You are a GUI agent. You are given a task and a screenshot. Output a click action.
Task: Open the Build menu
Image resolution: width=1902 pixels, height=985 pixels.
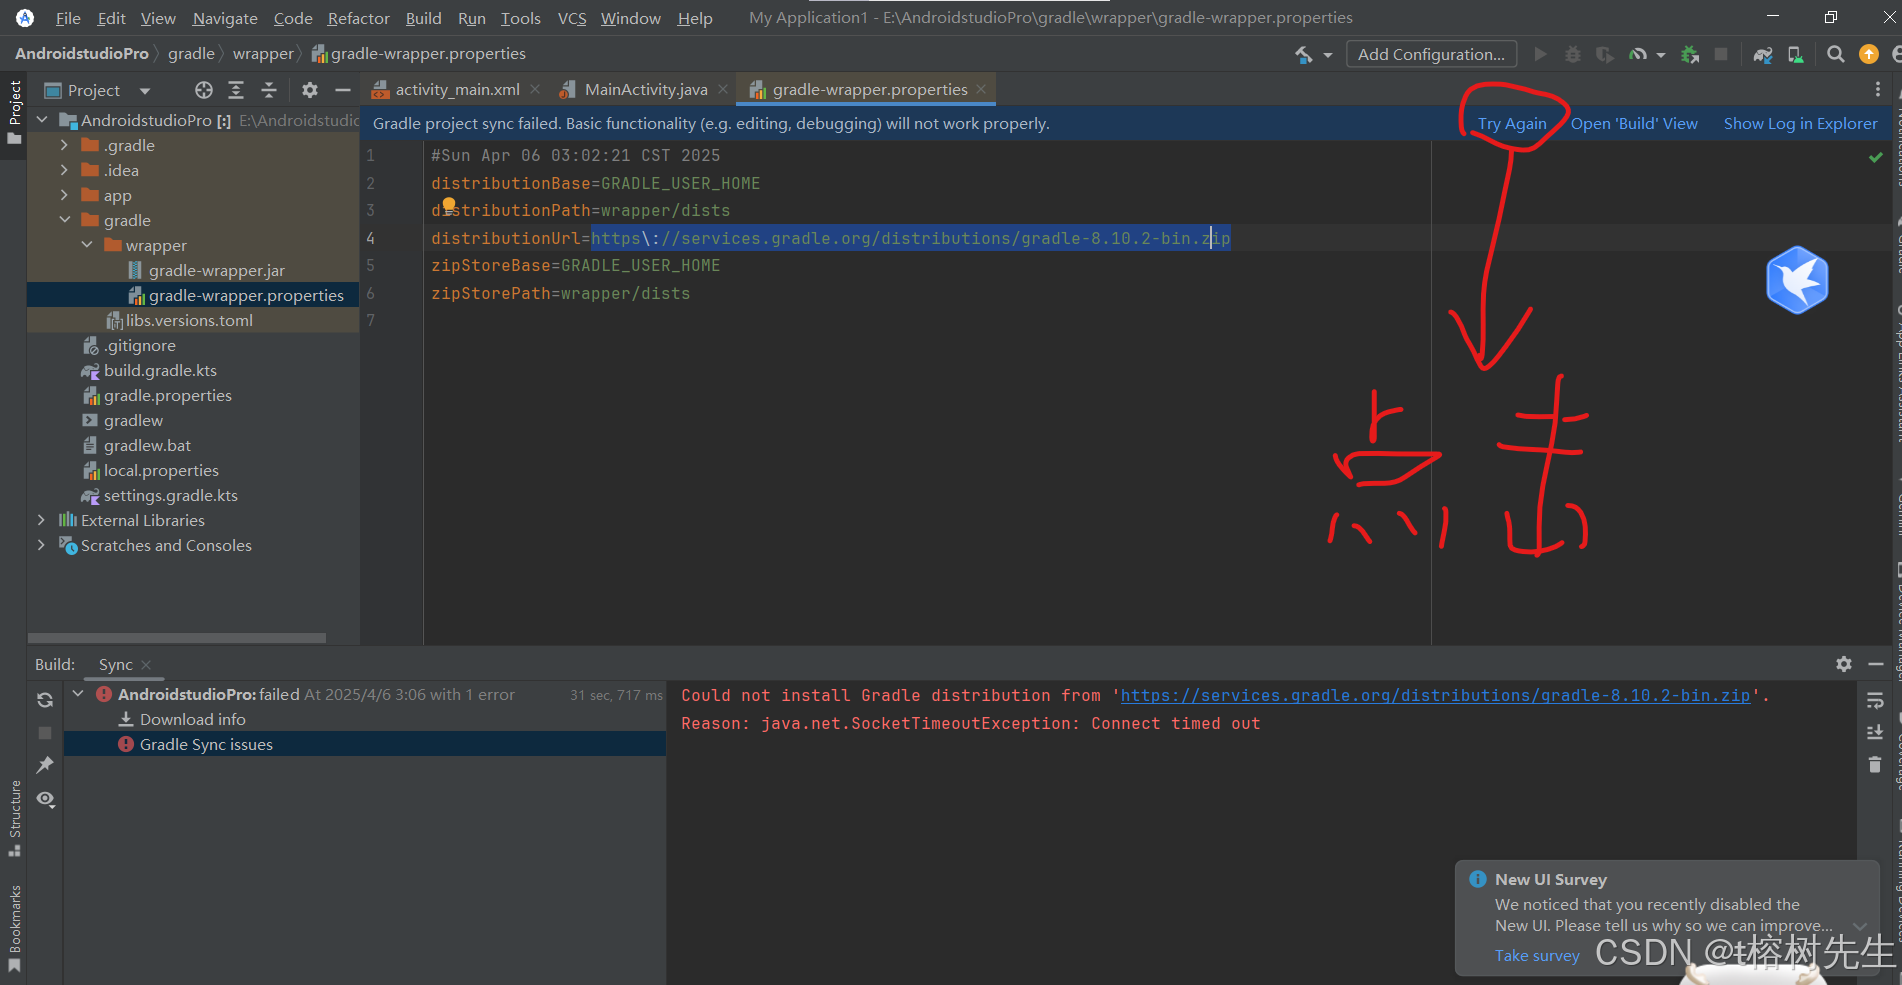point(423,18)
